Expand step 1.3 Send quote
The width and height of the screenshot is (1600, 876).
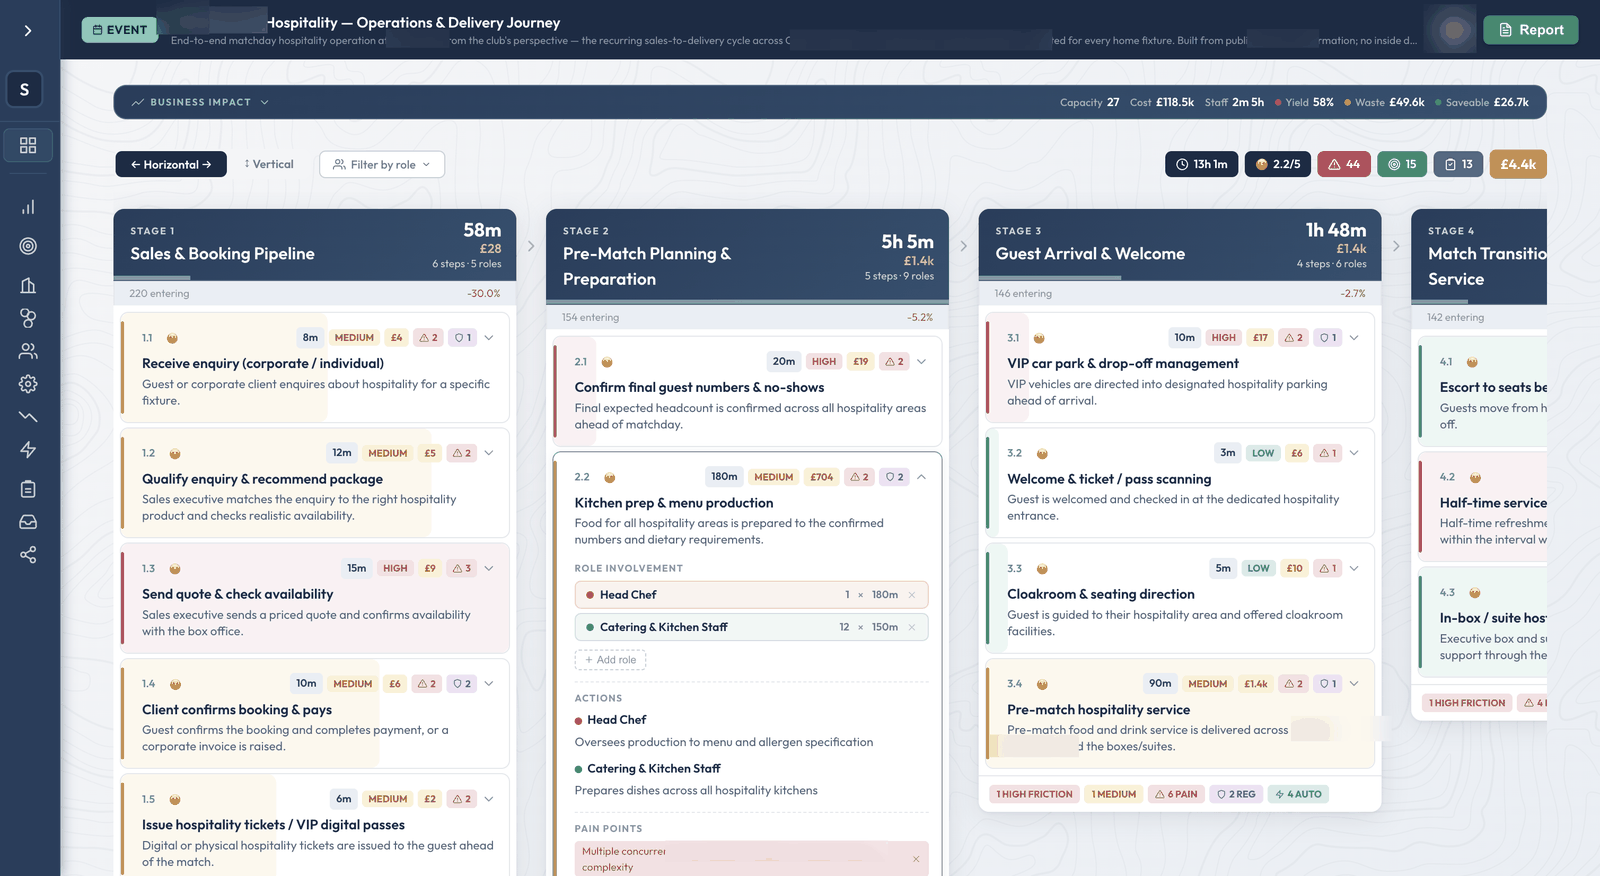click(x=489, y=568)
